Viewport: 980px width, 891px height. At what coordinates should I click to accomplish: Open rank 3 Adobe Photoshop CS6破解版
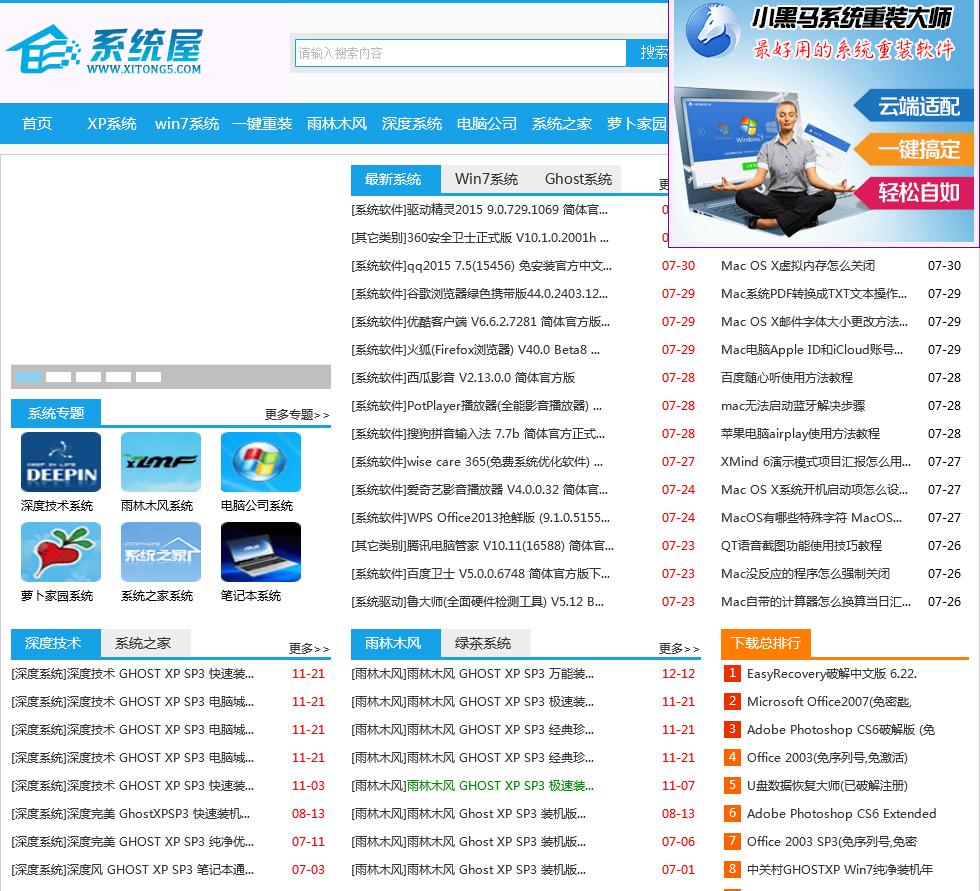[841, 730]
